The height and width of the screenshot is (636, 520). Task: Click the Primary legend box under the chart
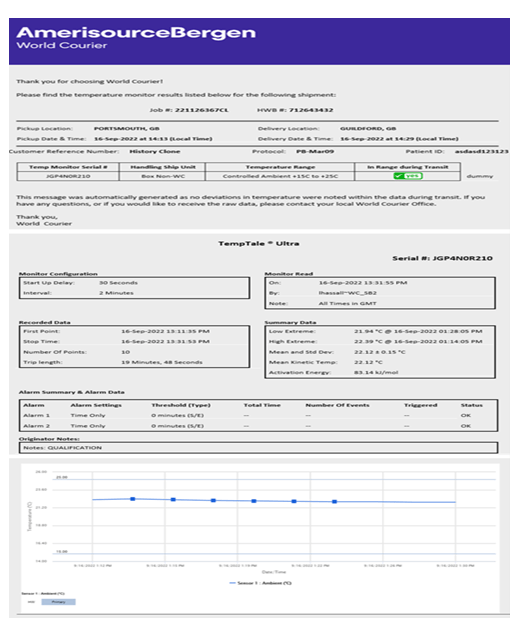coord(58,602)
